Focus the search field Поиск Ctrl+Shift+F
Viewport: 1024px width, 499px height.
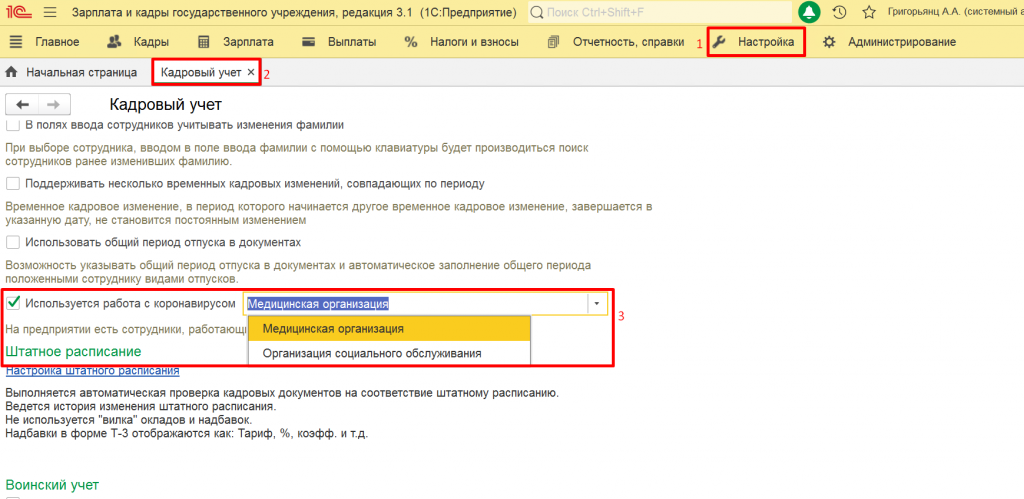(x=660, y=12)
